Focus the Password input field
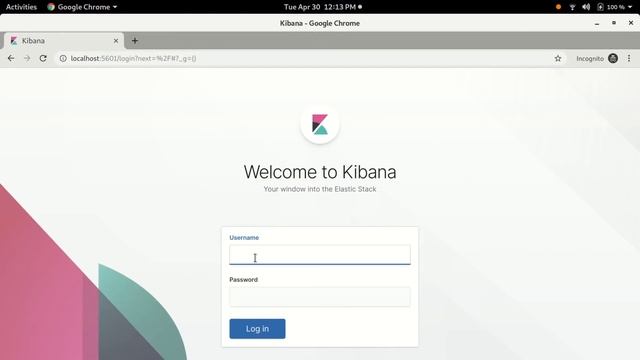 pyautogui.click(x=320, y=297)
